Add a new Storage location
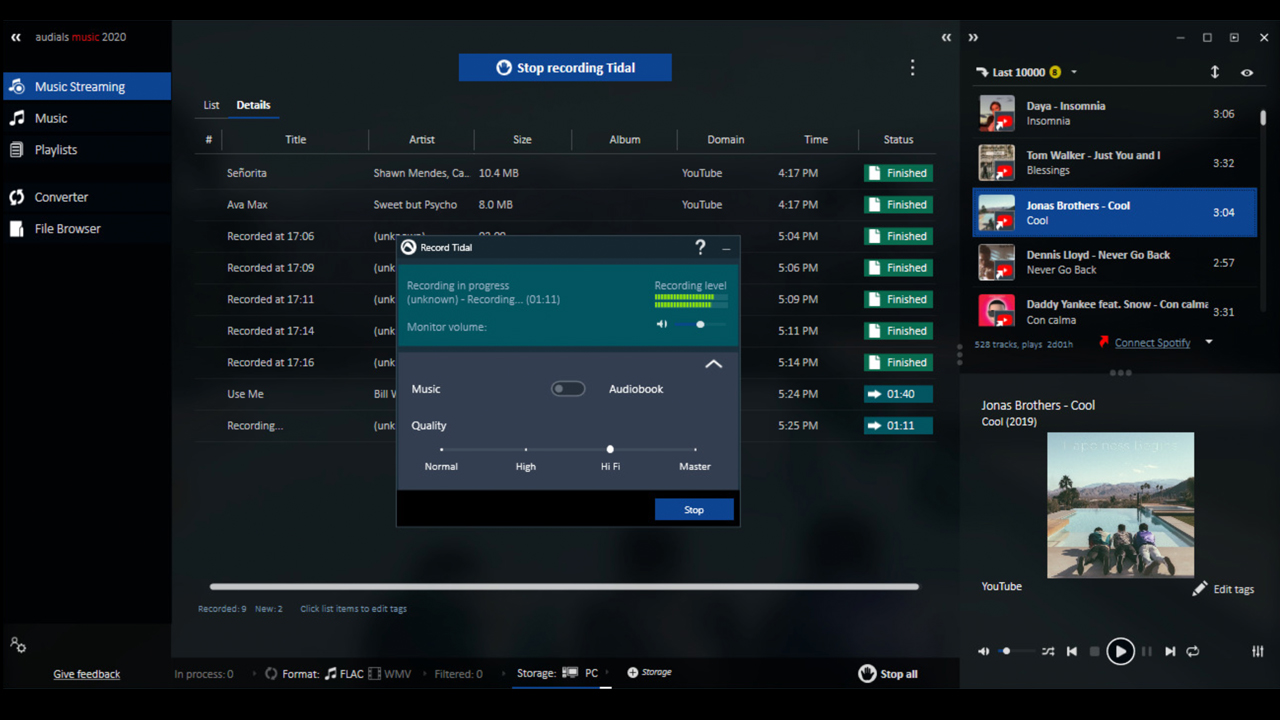This screenshot has height=720, width=1280. 649,672
